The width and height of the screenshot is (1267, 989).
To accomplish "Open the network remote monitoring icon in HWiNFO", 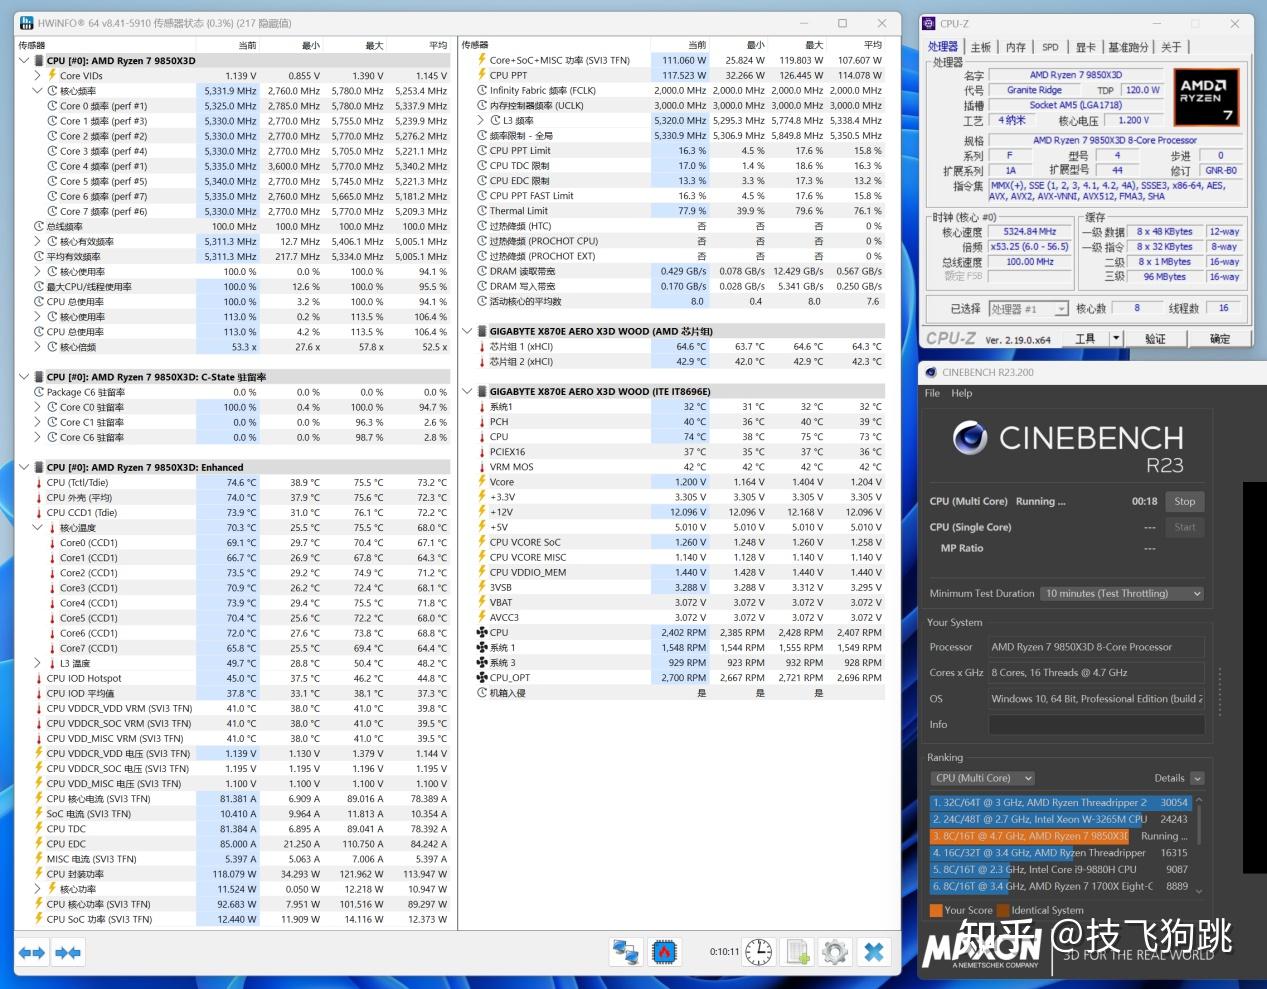I will pos(626,952).
